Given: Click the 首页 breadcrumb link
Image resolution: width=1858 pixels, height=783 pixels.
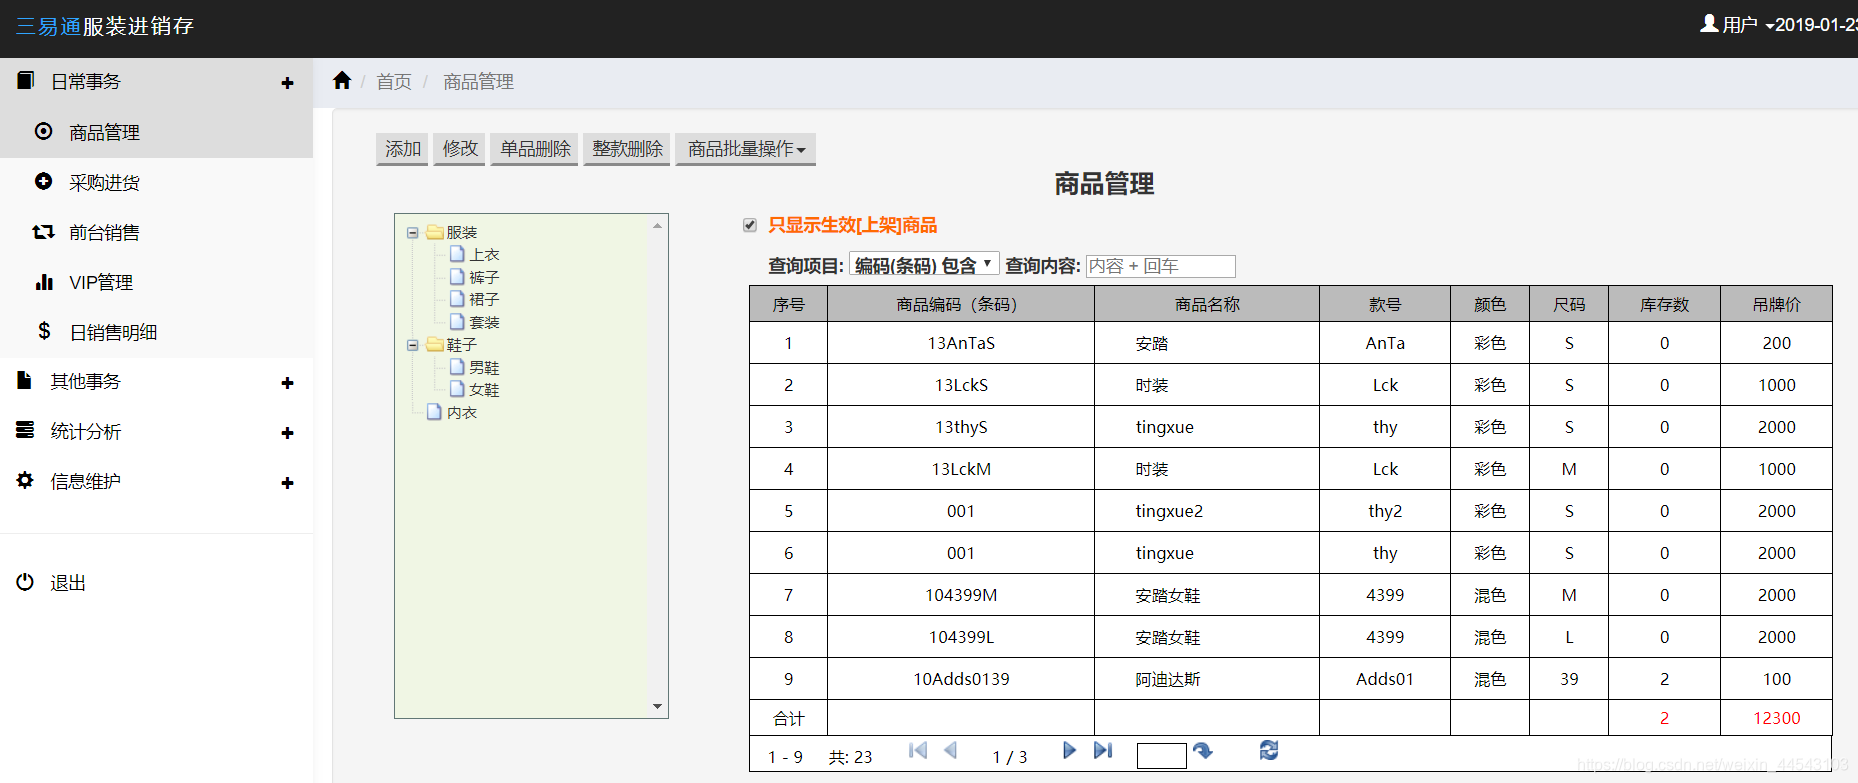Looking at the screenshot, I should 394,82.
